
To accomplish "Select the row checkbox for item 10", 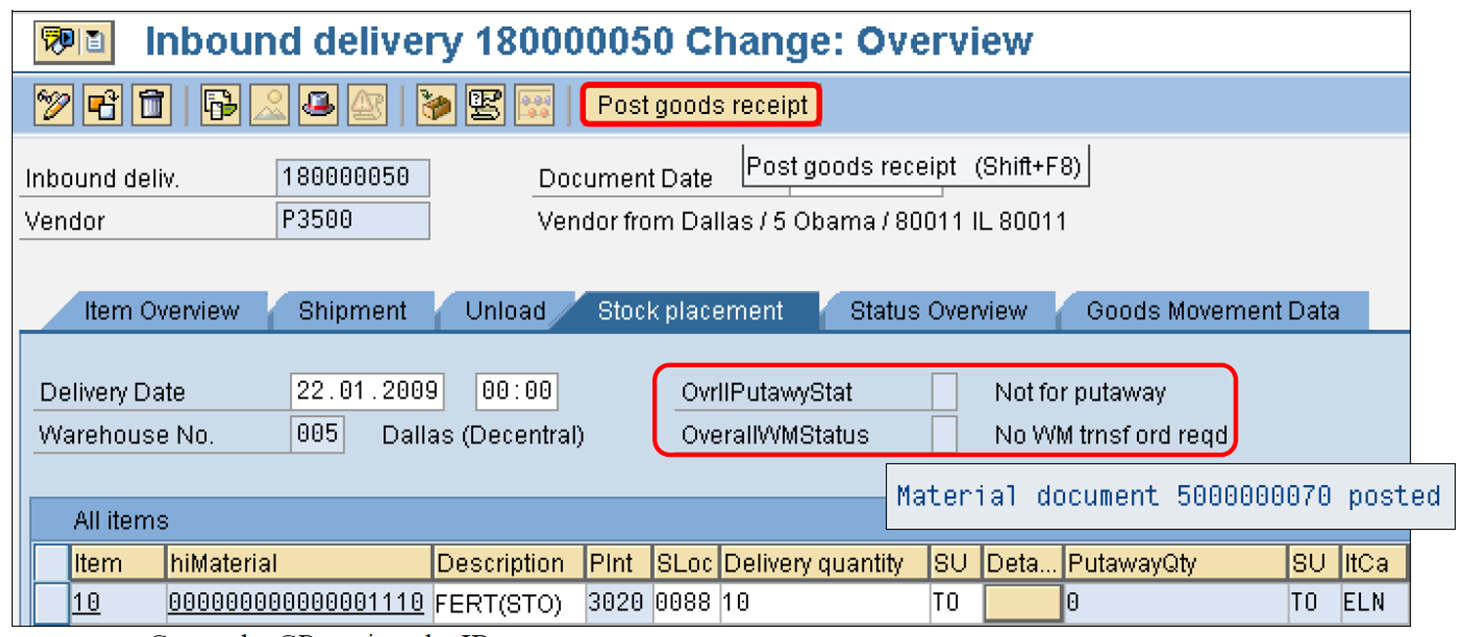I will 52,602.
